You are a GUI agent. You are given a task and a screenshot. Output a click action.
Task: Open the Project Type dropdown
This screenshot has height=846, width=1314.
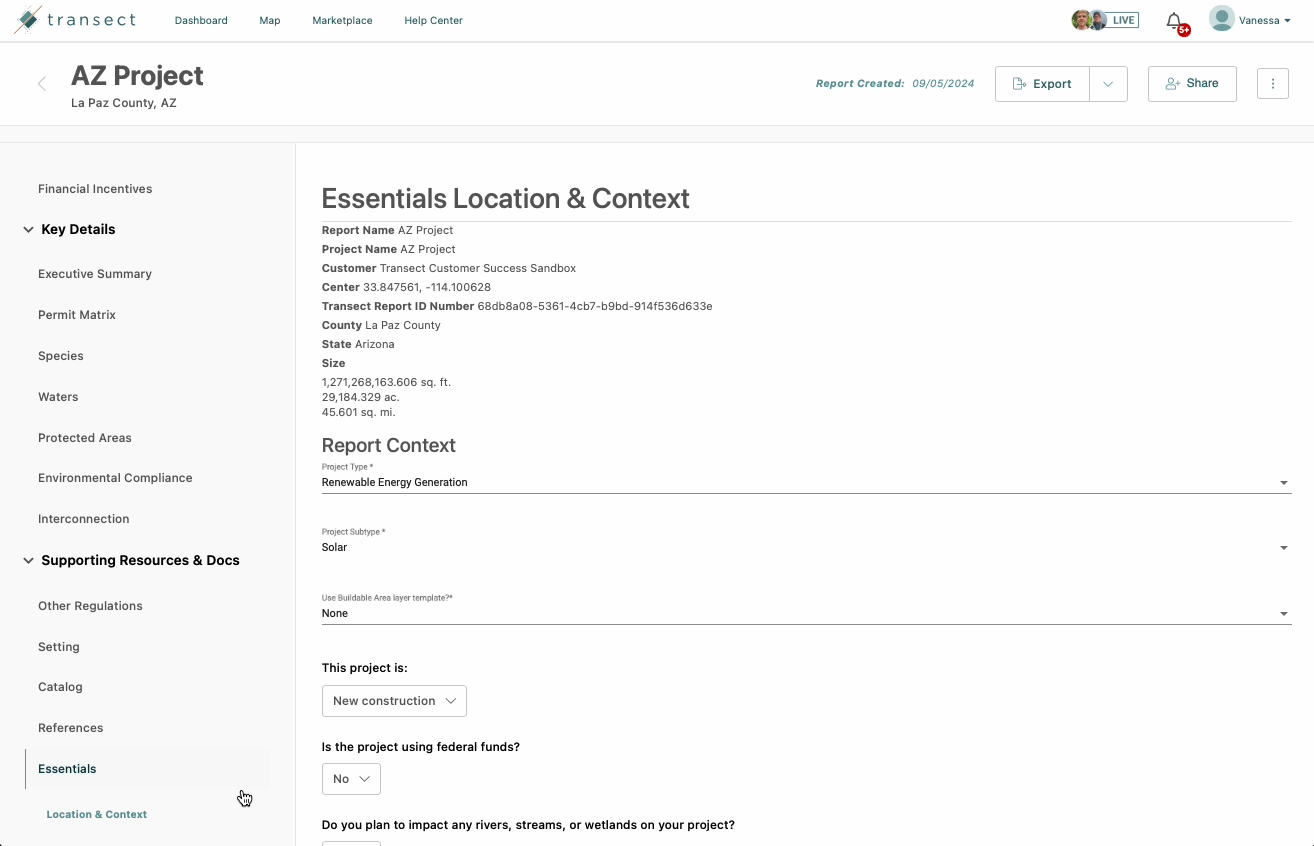click(x=1283, y=482)
